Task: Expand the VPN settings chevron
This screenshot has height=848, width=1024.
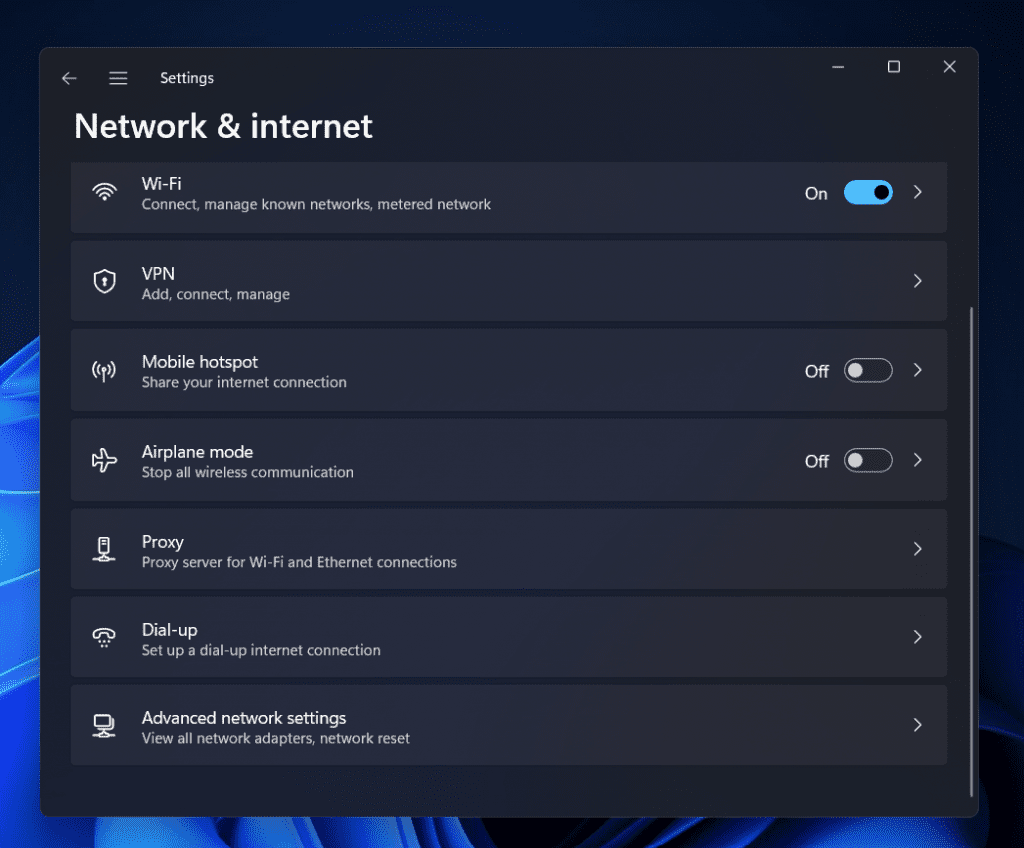Action: [918, 281]
